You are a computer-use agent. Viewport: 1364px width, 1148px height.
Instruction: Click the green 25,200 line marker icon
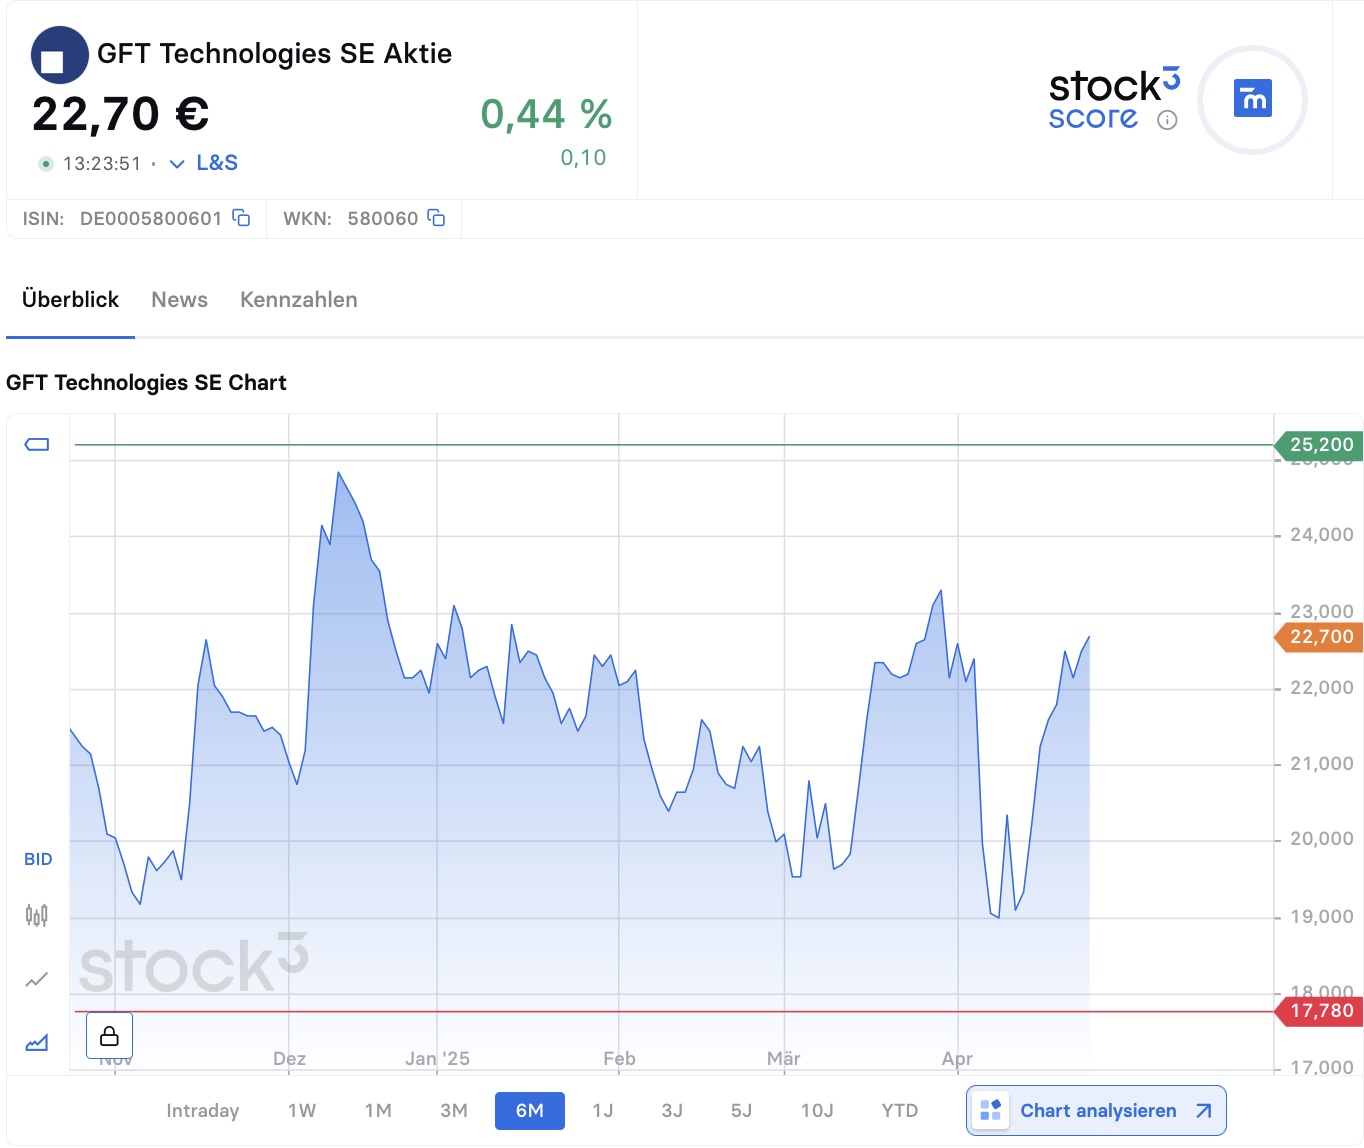click(x=37, y=444)
